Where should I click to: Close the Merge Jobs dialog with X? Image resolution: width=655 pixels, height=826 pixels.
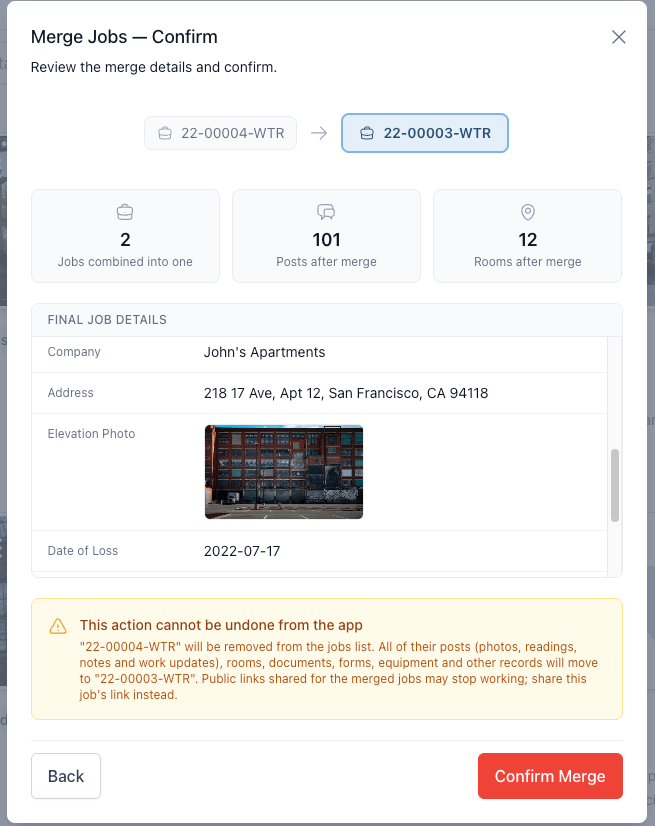click(619, 37)
